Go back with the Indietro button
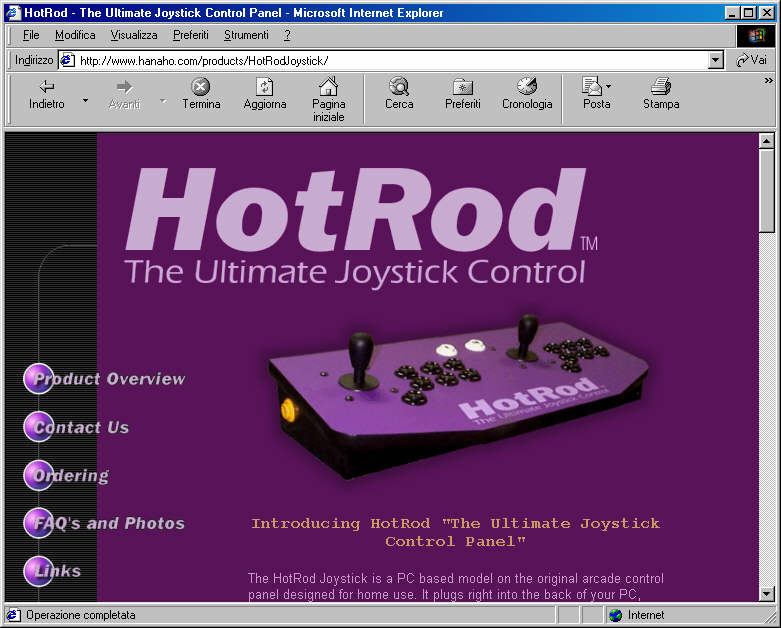This screenshot has width=781, height=628. (x=46, y=94)
